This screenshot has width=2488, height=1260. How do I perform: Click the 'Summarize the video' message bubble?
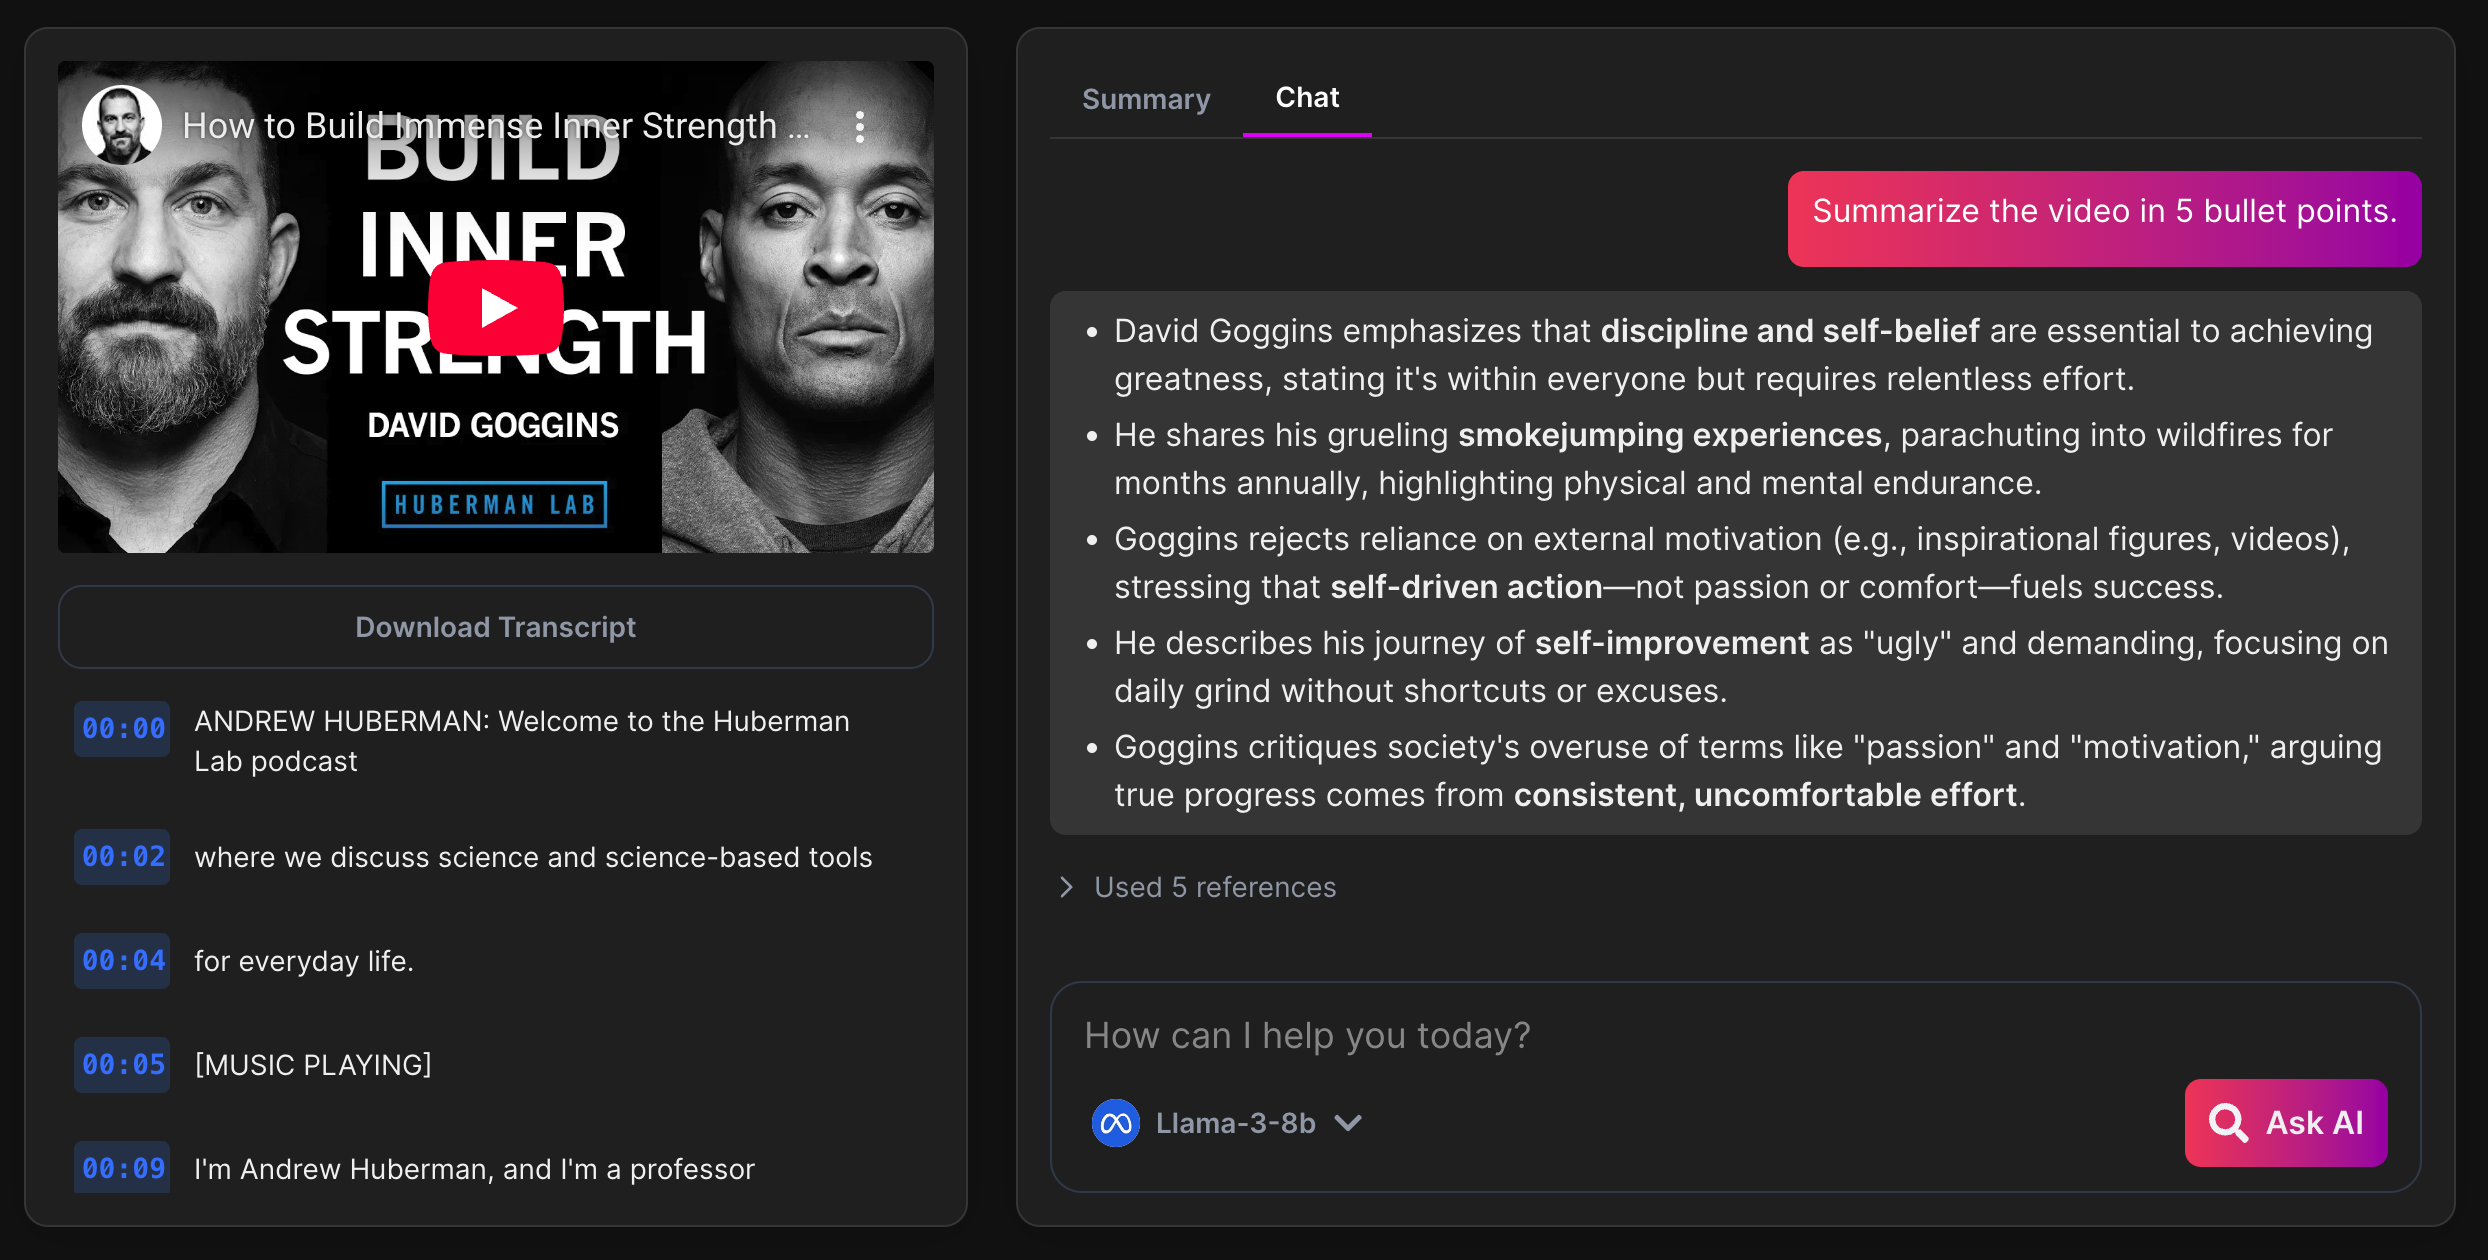coord(2104,219)
